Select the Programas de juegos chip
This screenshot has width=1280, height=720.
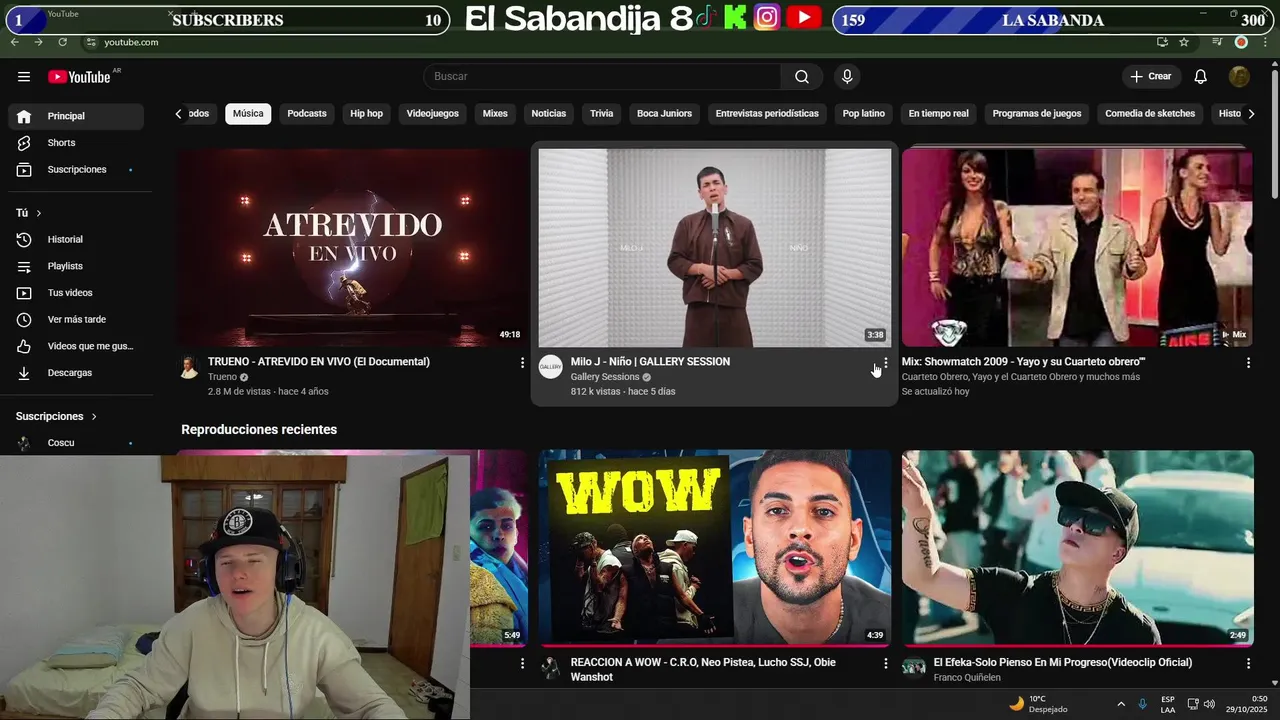(x=1037, y=114)
